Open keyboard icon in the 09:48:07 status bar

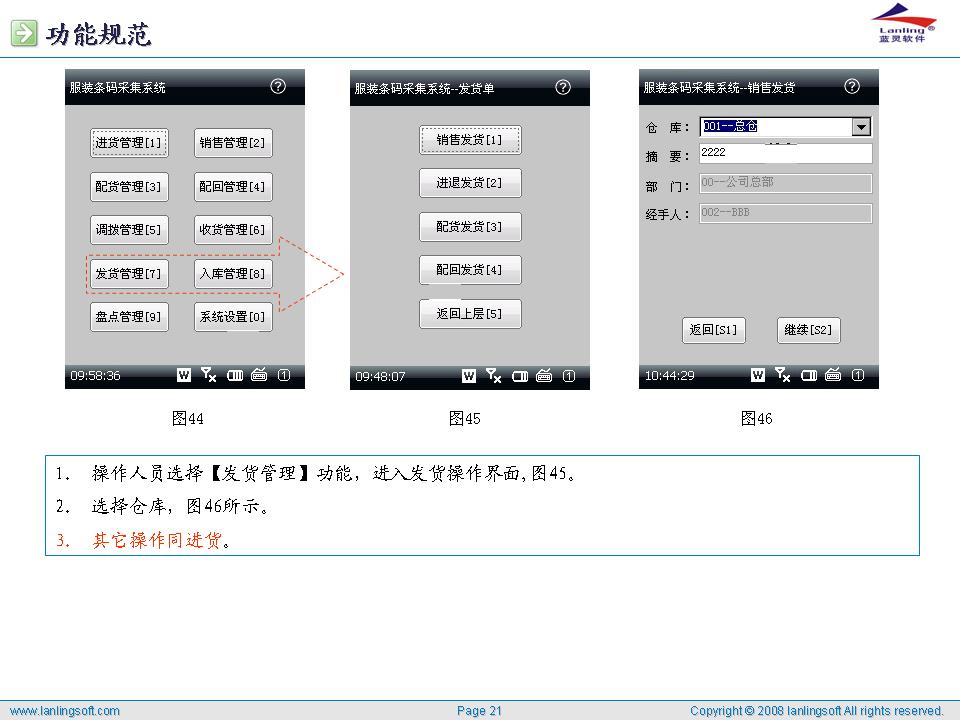[544, 376]
